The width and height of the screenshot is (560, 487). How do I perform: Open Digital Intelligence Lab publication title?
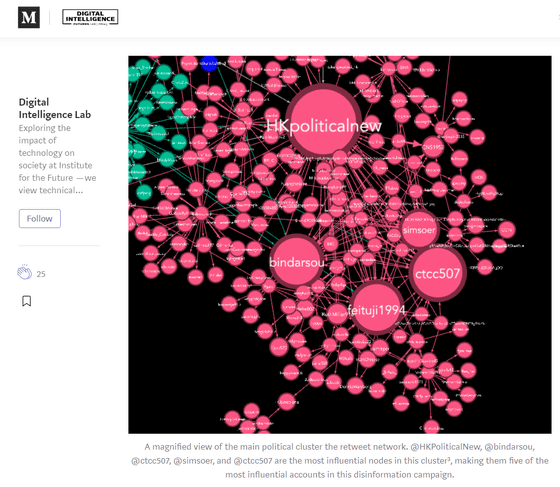(x=55, y=108)
